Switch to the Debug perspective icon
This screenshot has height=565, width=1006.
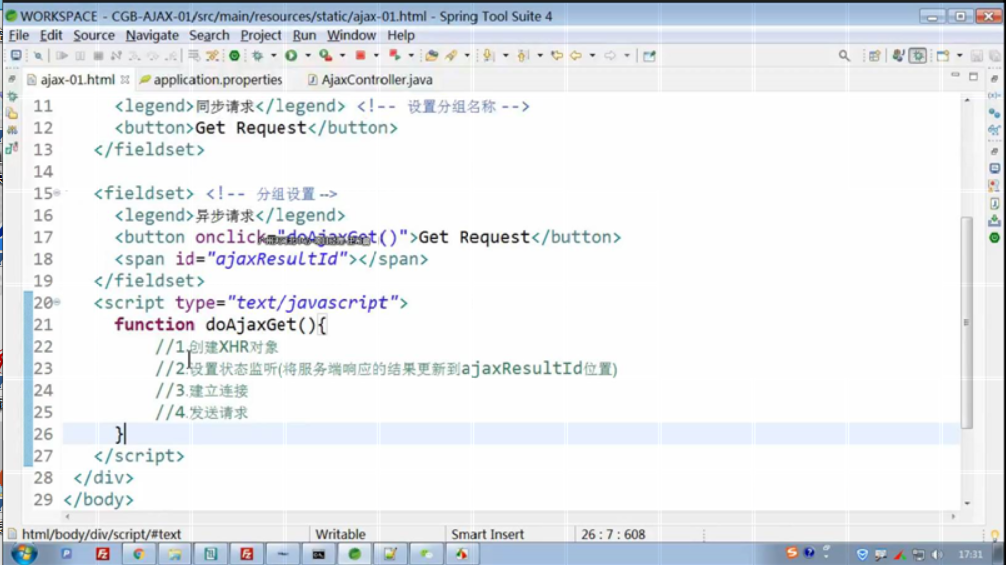tap(918, 56)
